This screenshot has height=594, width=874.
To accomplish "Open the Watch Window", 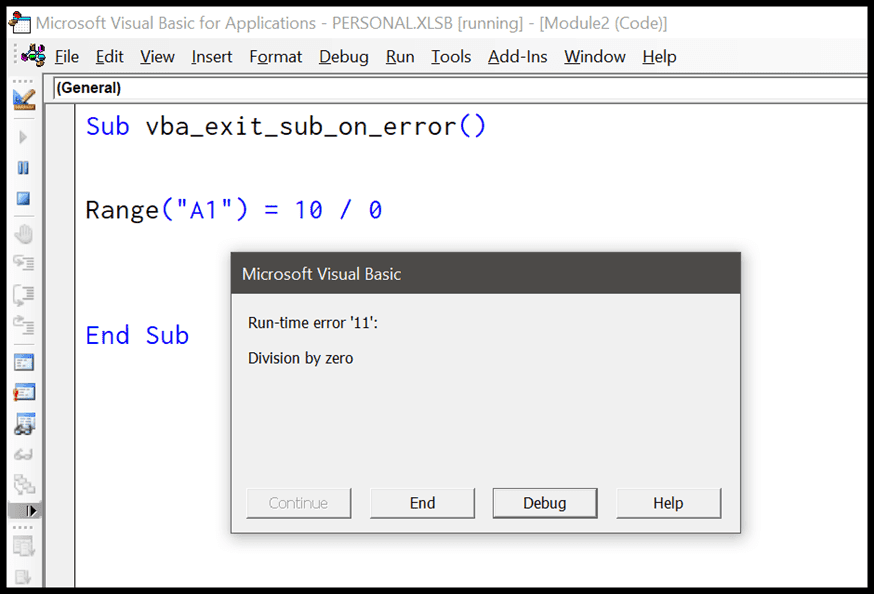I will tap(22, 420).
